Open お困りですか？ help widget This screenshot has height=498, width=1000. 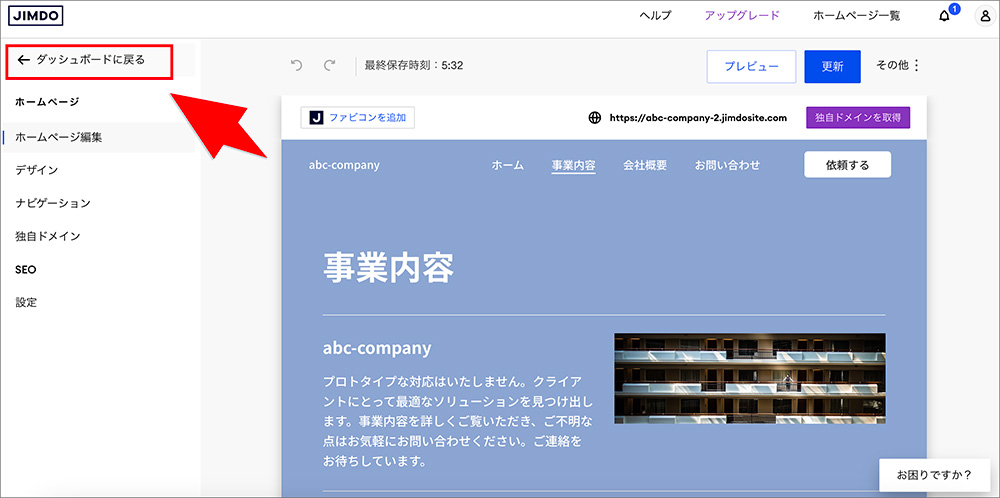click(x=934, y=475)
